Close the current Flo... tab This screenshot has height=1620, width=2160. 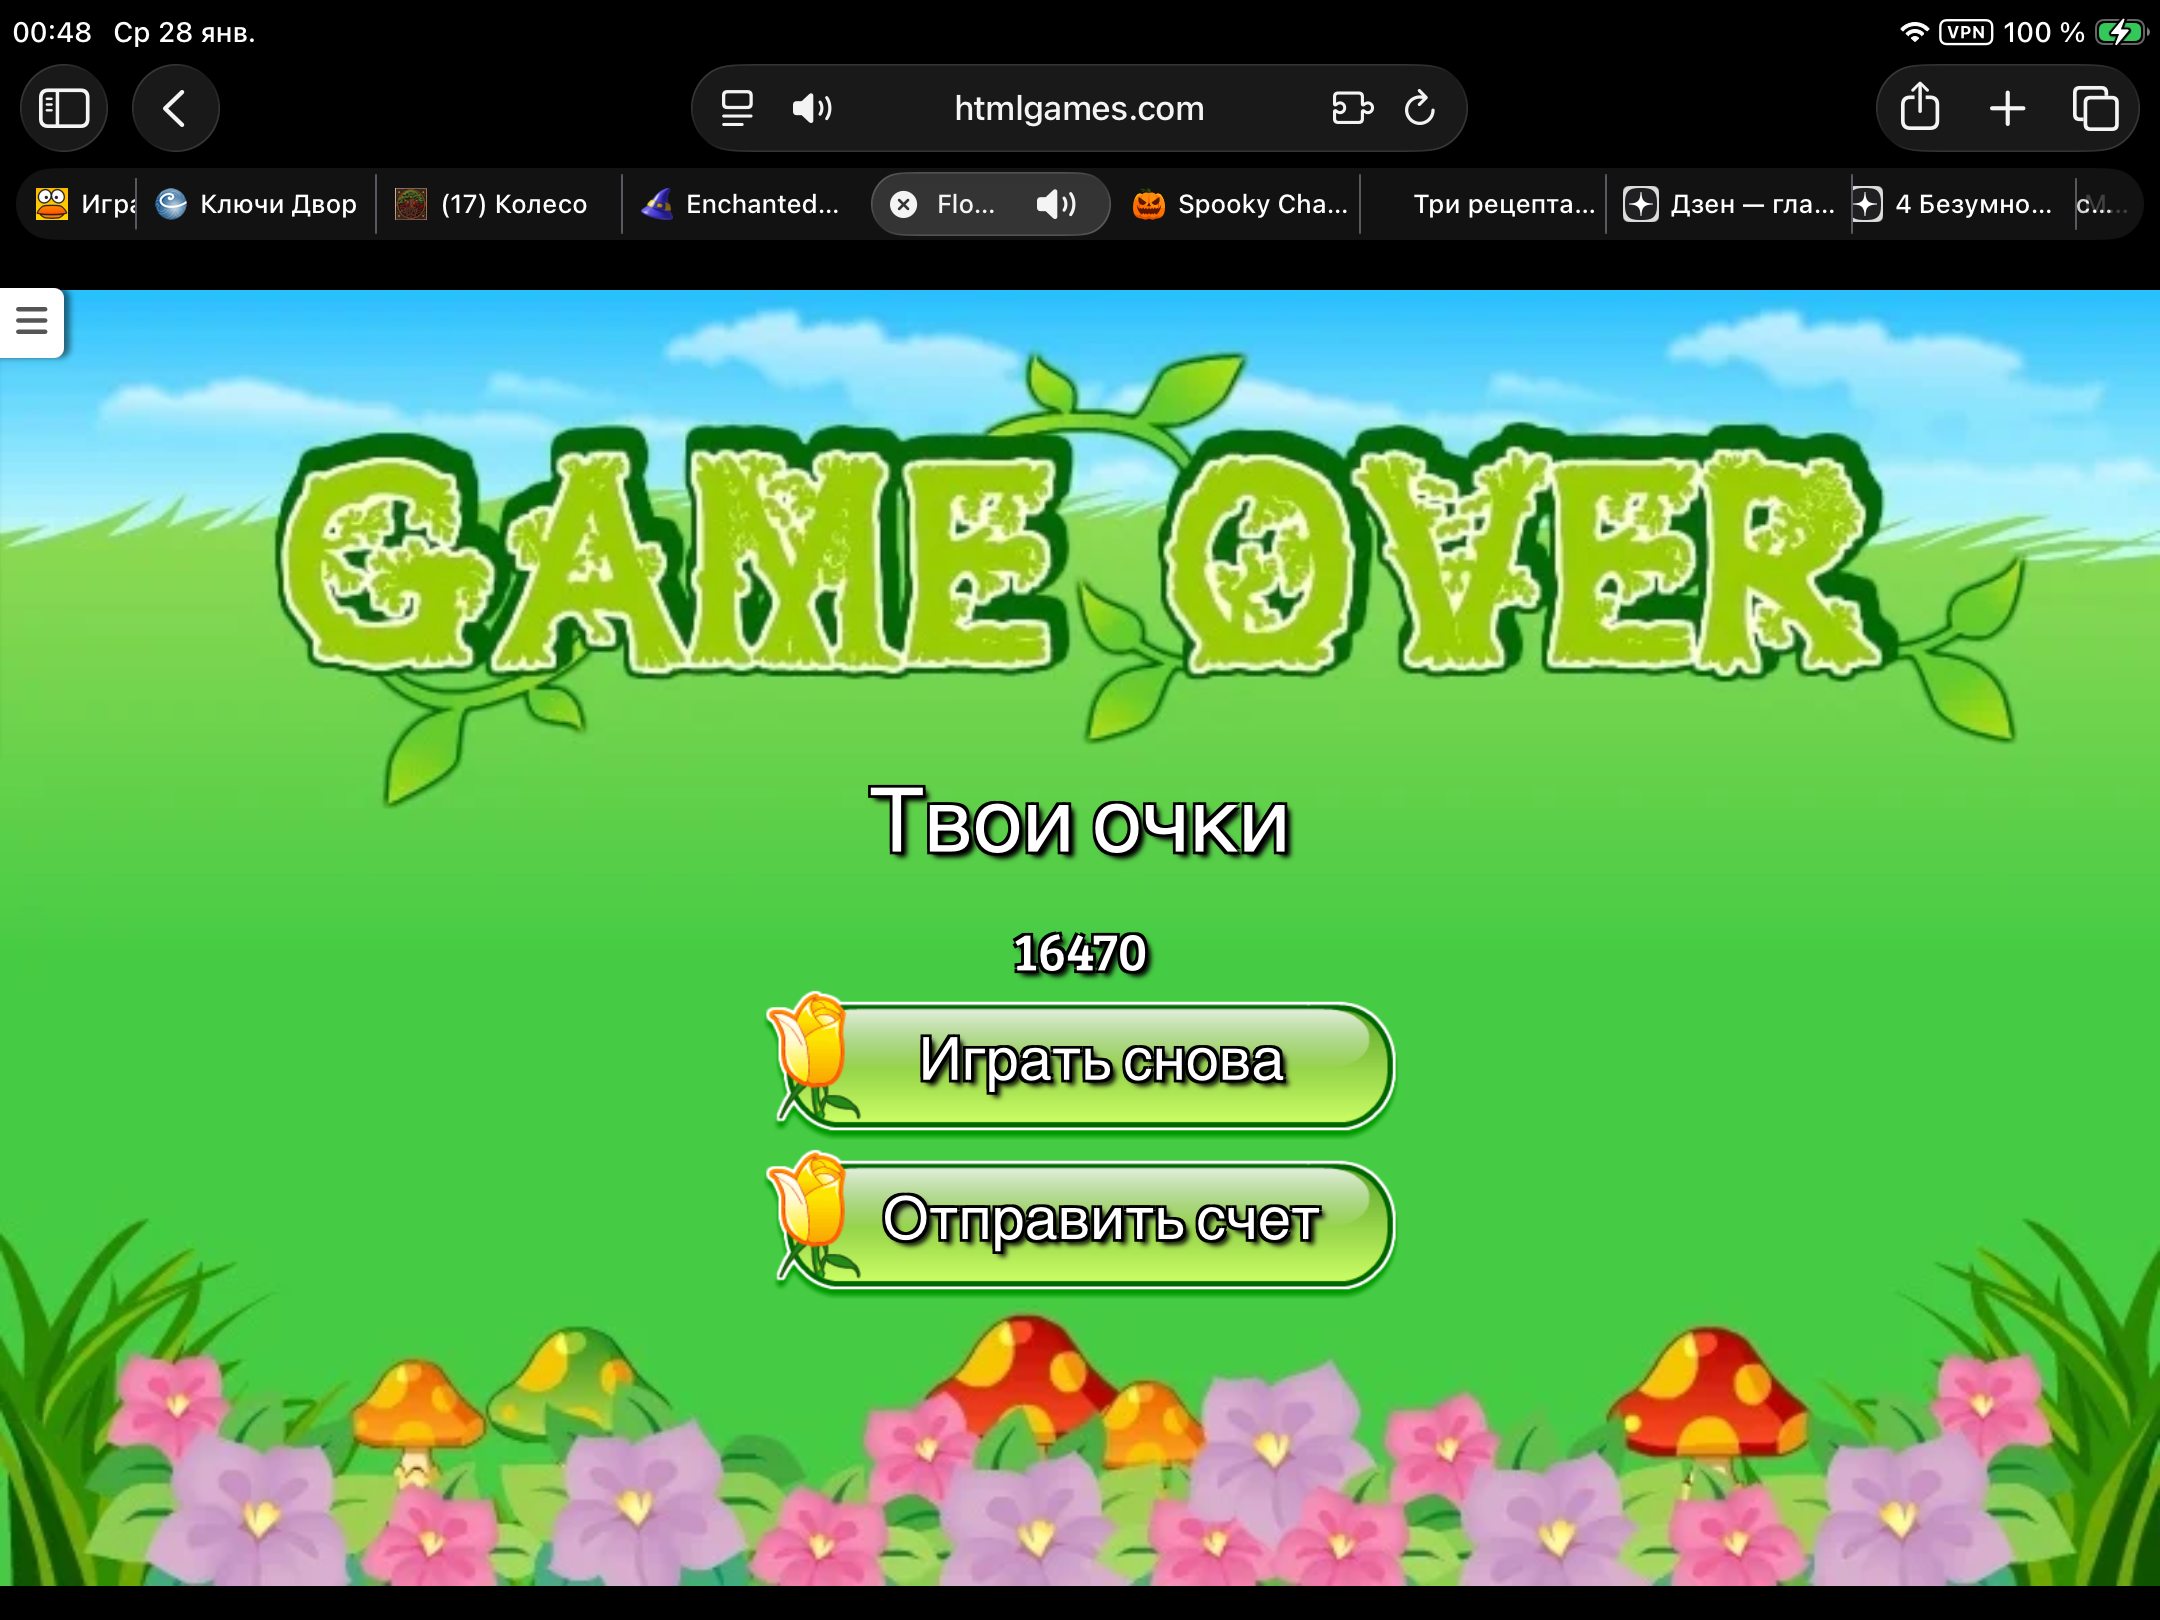tap(903, 205)
